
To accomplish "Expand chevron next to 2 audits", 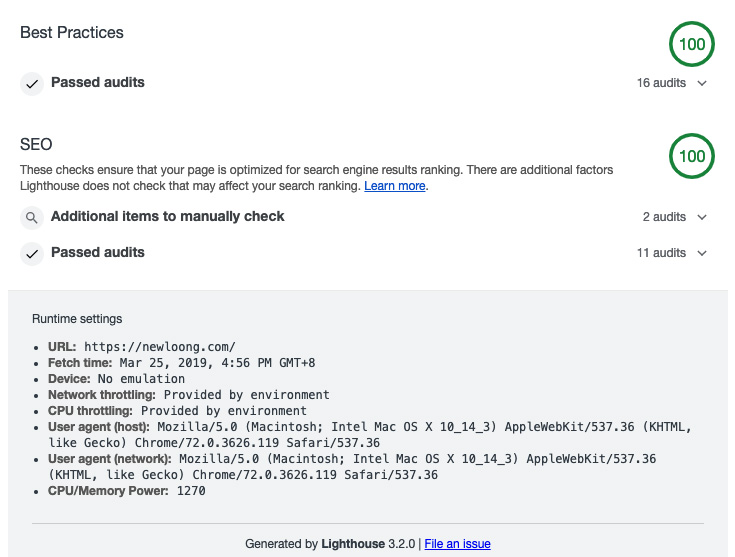I will tap(702, 217).
